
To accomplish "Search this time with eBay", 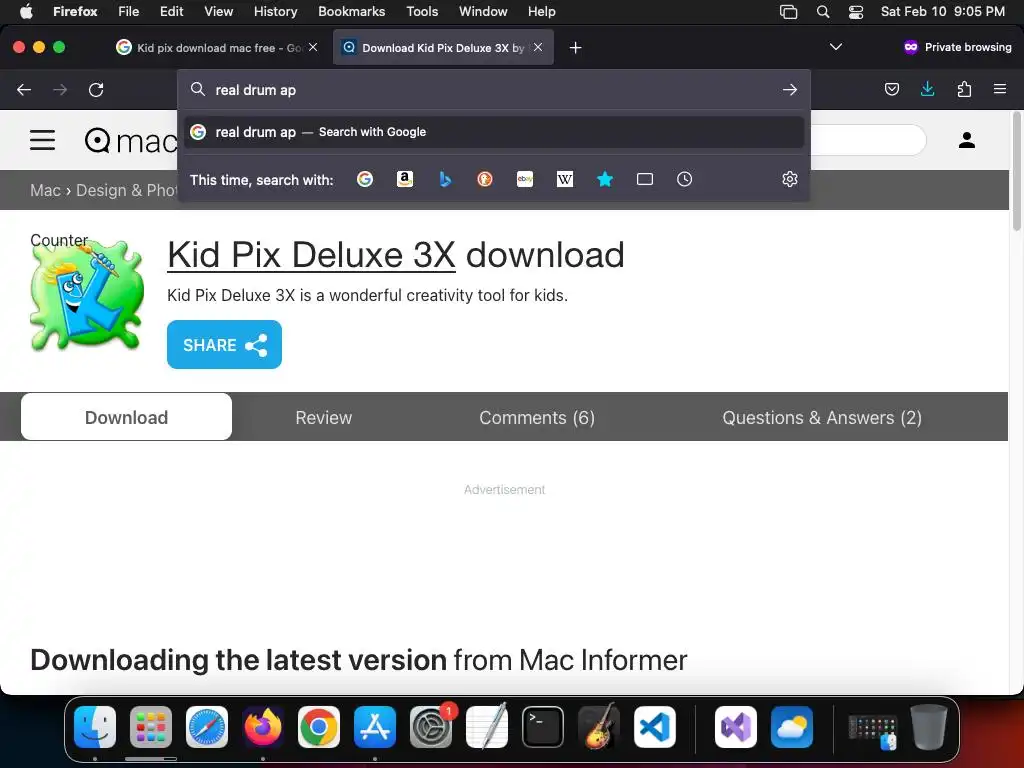I will coord(525,179).
